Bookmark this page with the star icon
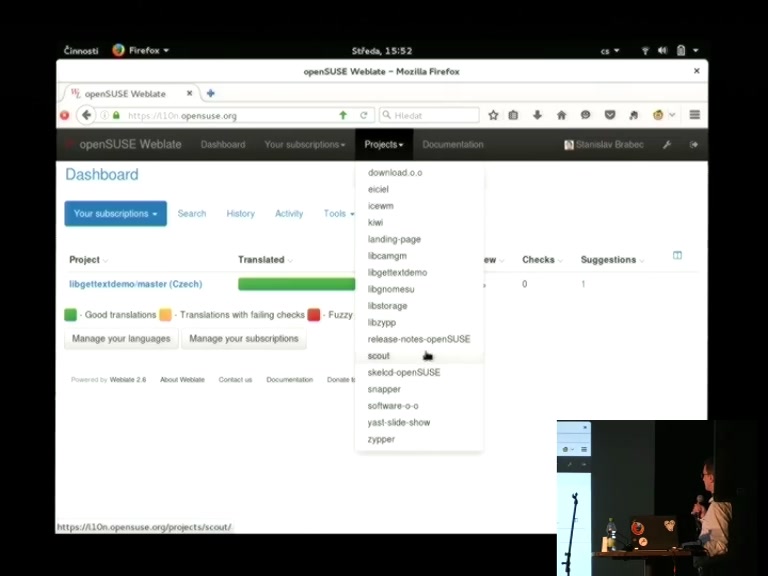Image resolution: width=768 pixels, height=576 pixels. pos(493,115)
